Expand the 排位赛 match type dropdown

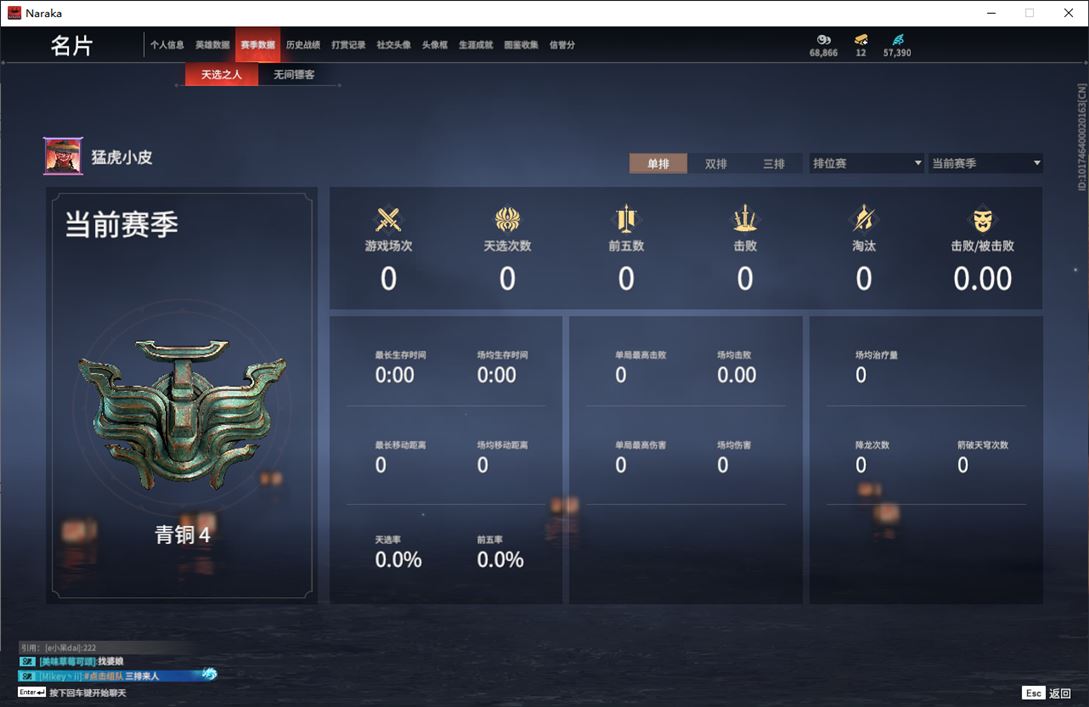[866, 163]
